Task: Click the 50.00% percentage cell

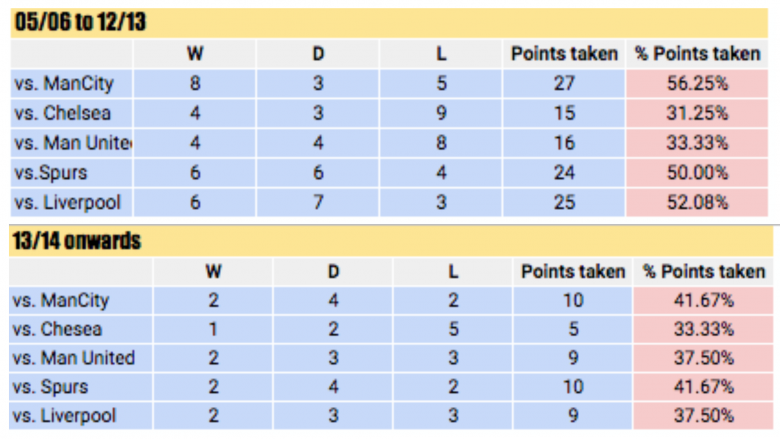Action: point(697,173)
